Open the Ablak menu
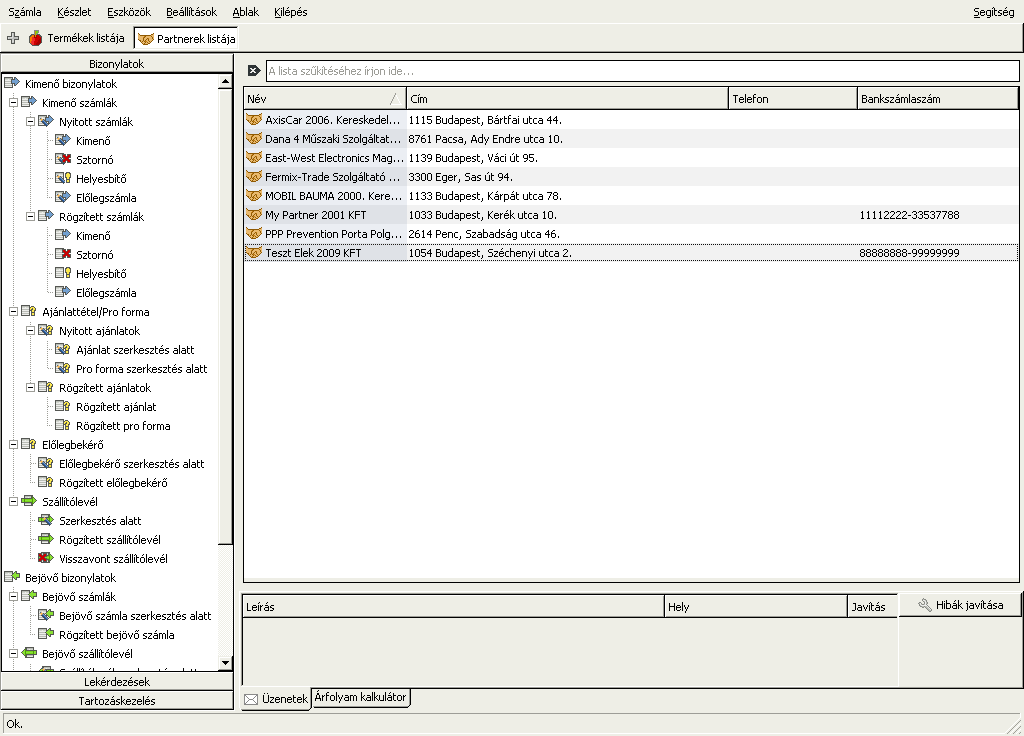The height and width of the screenshot is (736, 1024). (246, 12)
